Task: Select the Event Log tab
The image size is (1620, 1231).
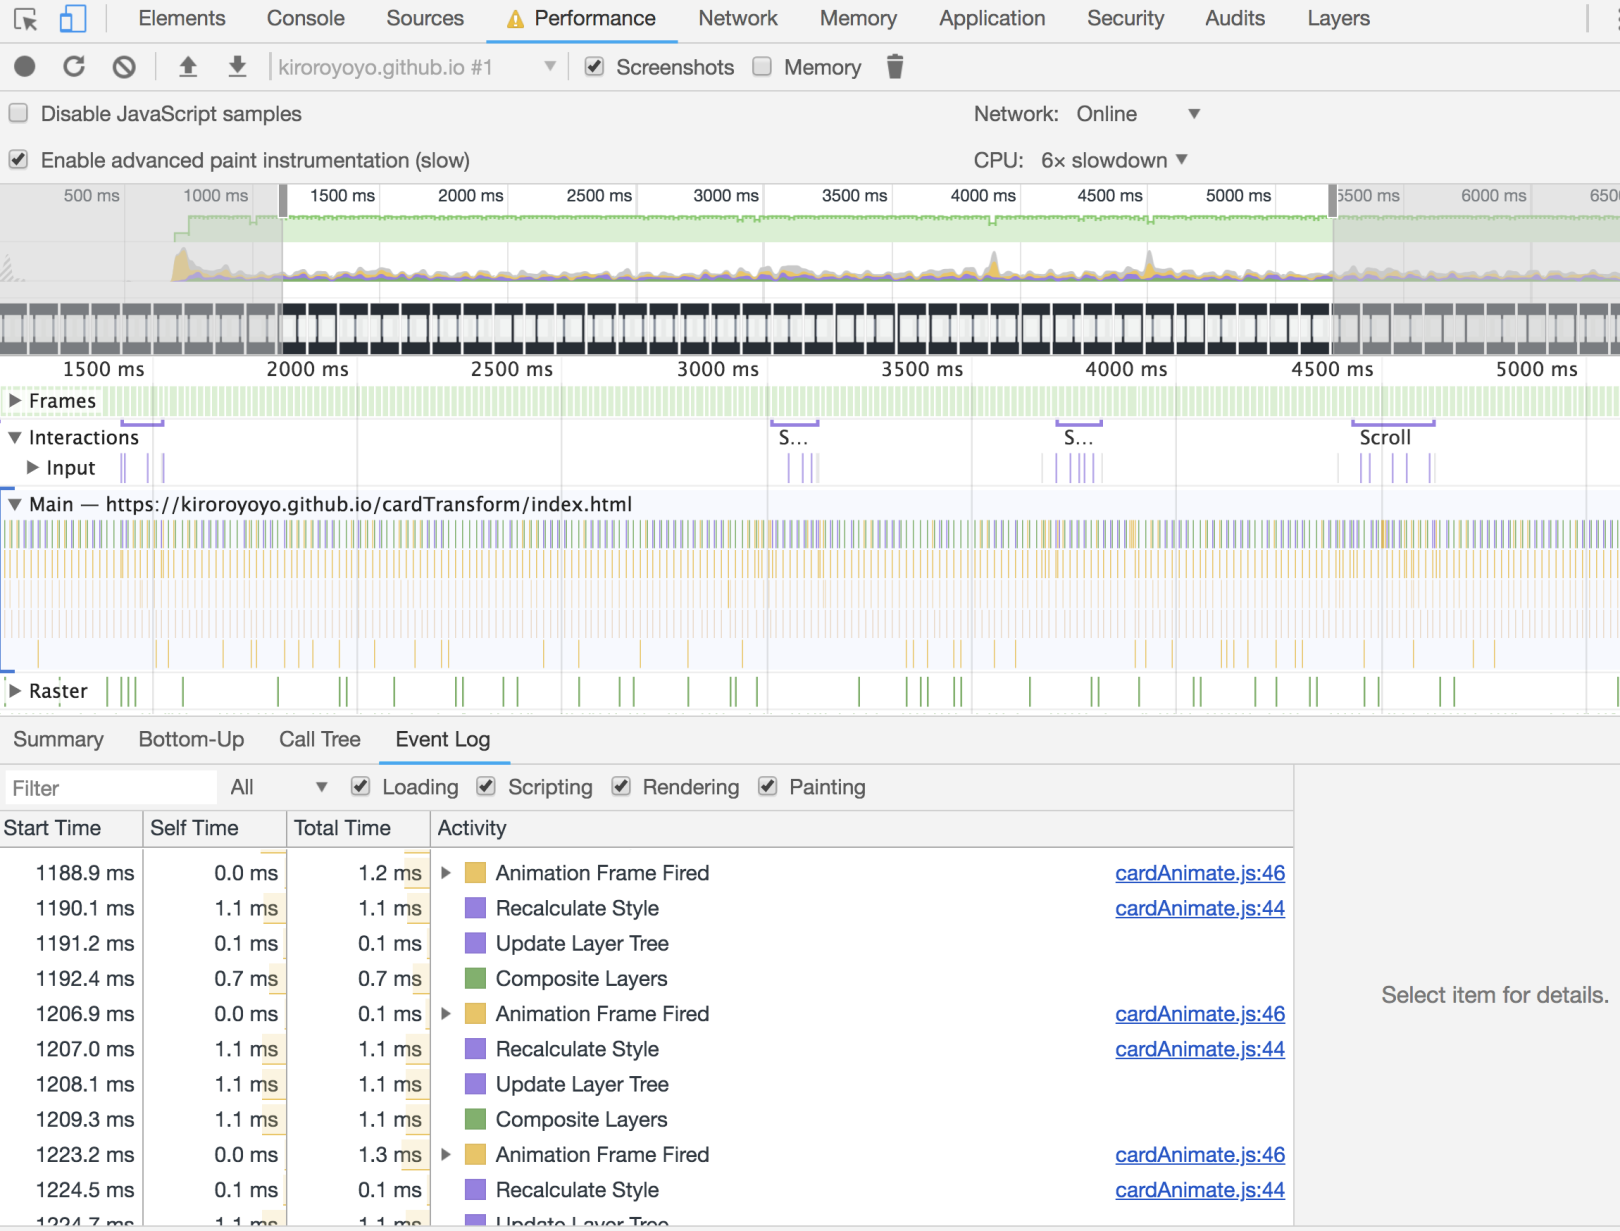Action: [443, 739]
